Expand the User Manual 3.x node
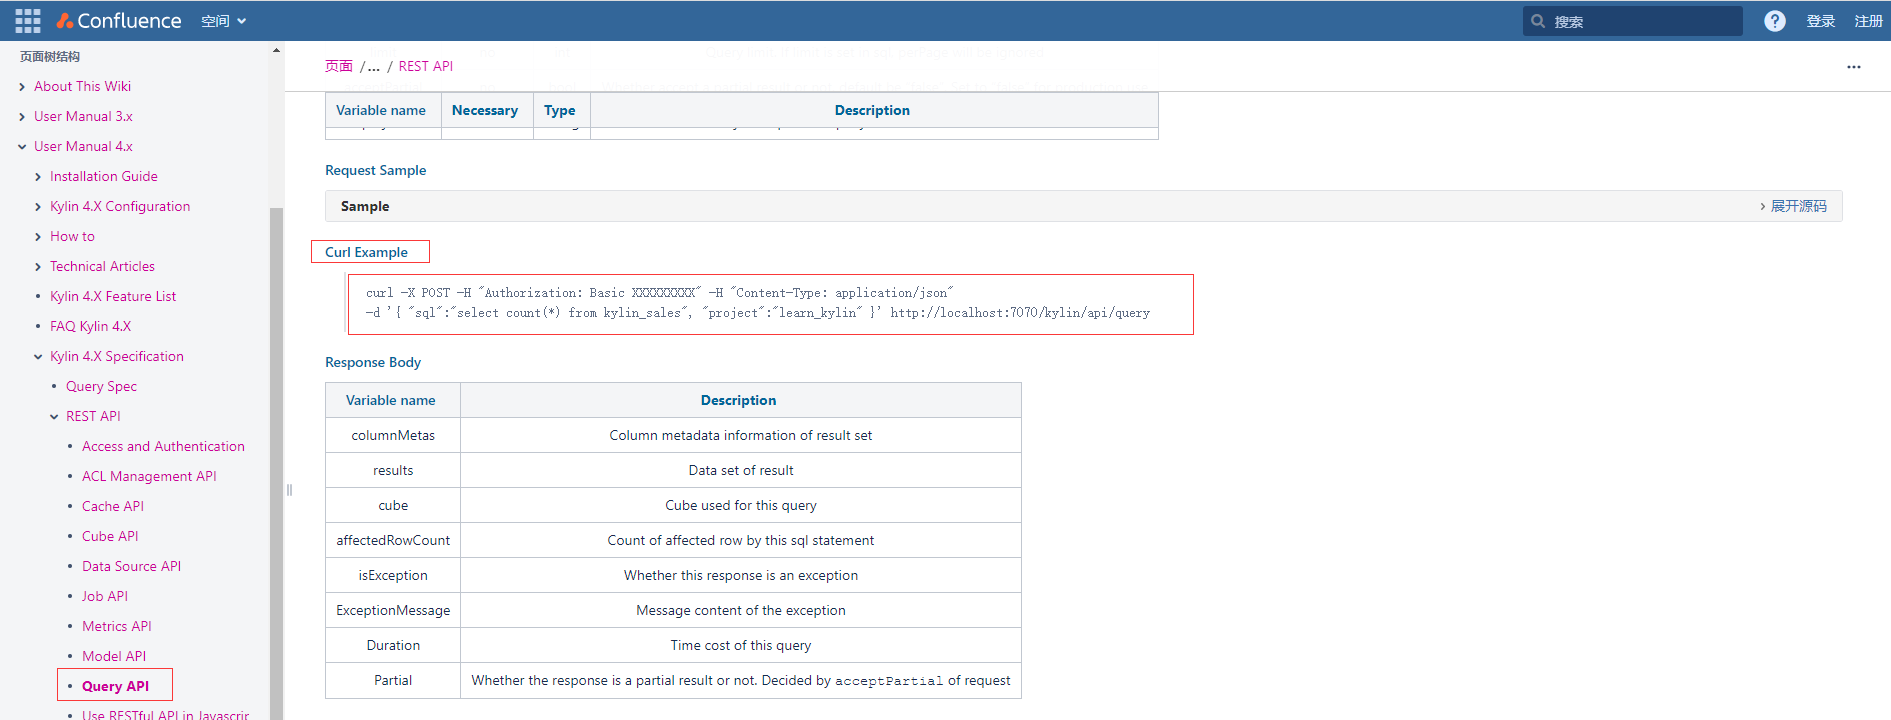 22,117
